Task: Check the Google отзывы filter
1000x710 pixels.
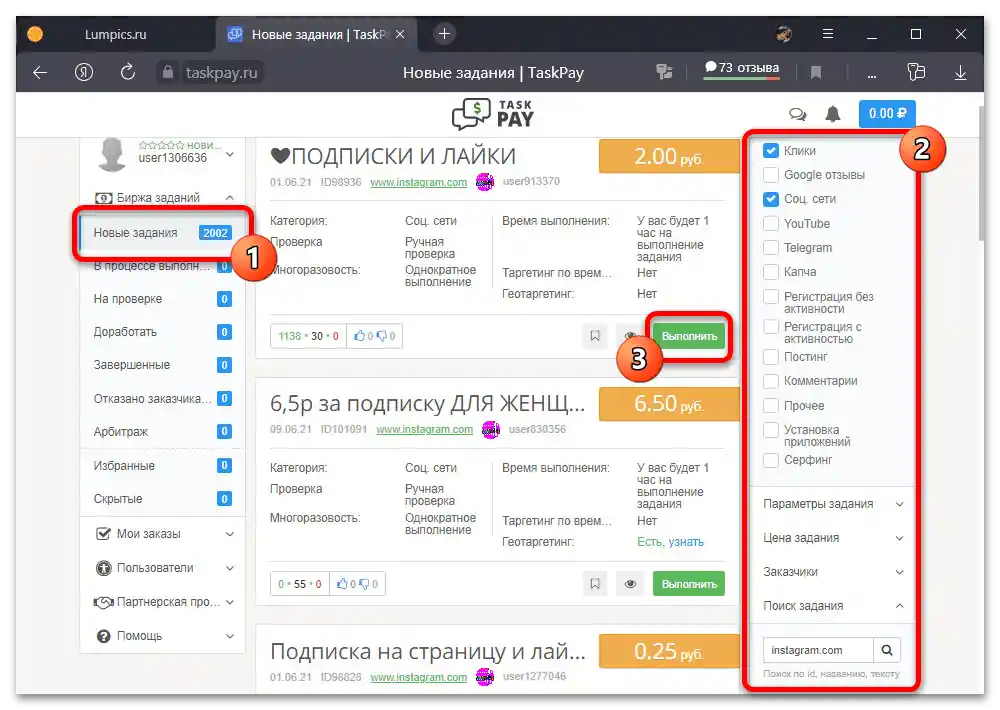Action: pyautogui.click(x=771, y=175)
